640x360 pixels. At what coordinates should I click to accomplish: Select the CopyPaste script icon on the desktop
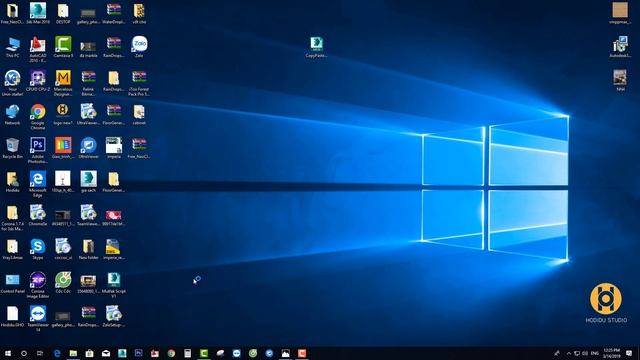[316, 47]
